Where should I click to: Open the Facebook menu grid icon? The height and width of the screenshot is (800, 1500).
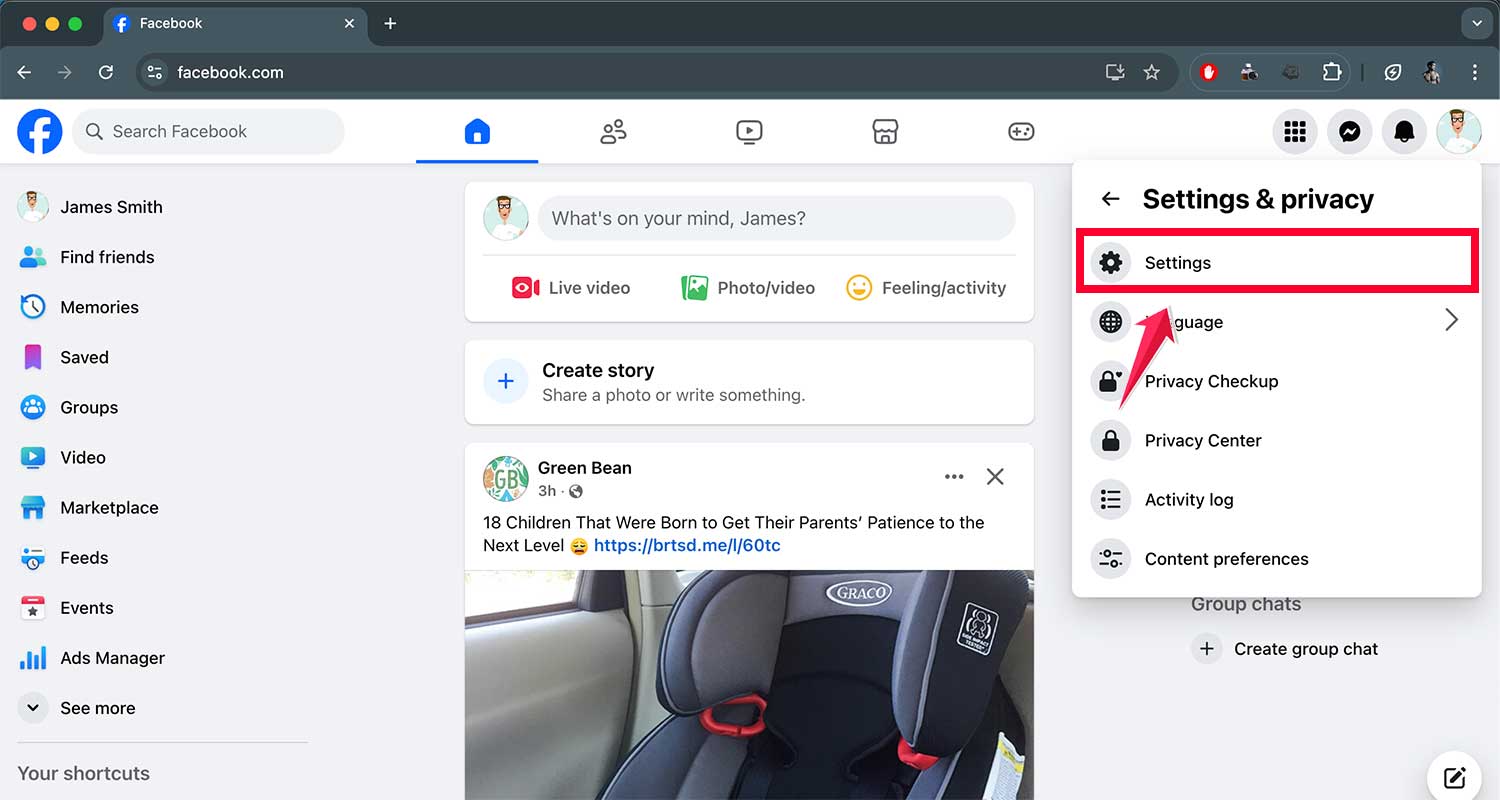[x=1295, y=132]
